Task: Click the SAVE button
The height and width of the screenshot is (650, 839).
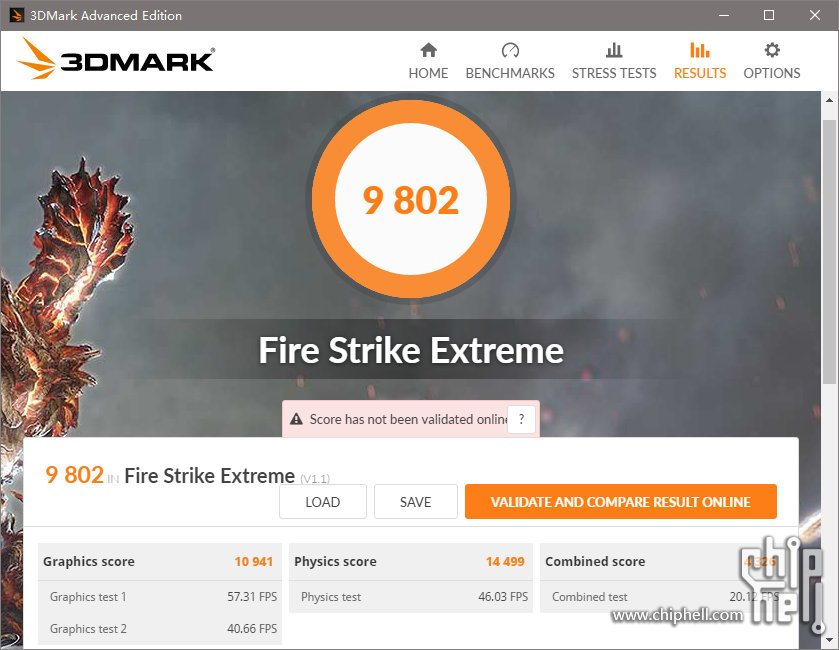Action: tap(415, 502)
